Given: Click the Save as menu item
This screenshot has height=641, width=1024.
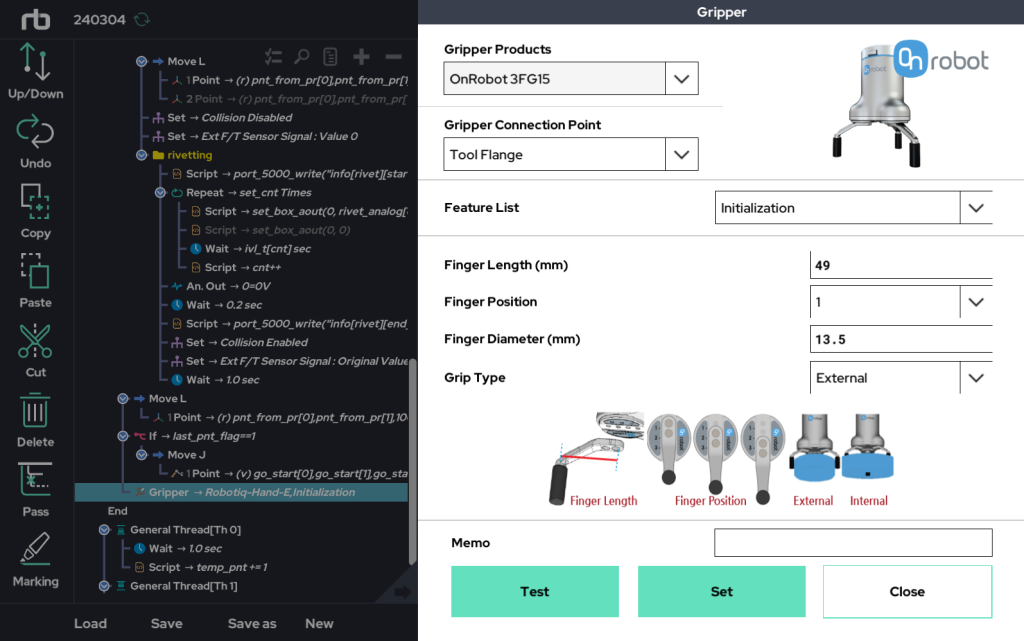Looking at the screenshot, I should pos(251,623).
